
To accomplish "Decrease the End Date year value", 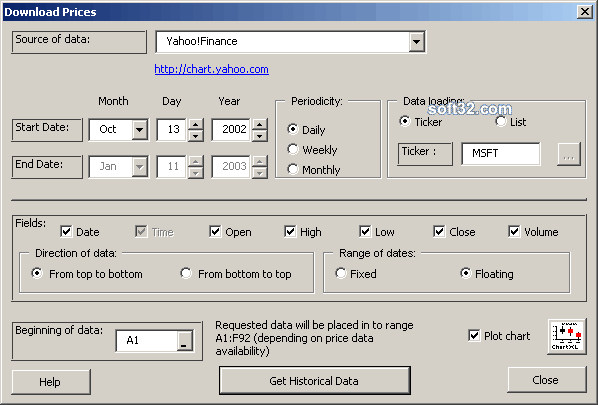I will click(x=259, y=172).
